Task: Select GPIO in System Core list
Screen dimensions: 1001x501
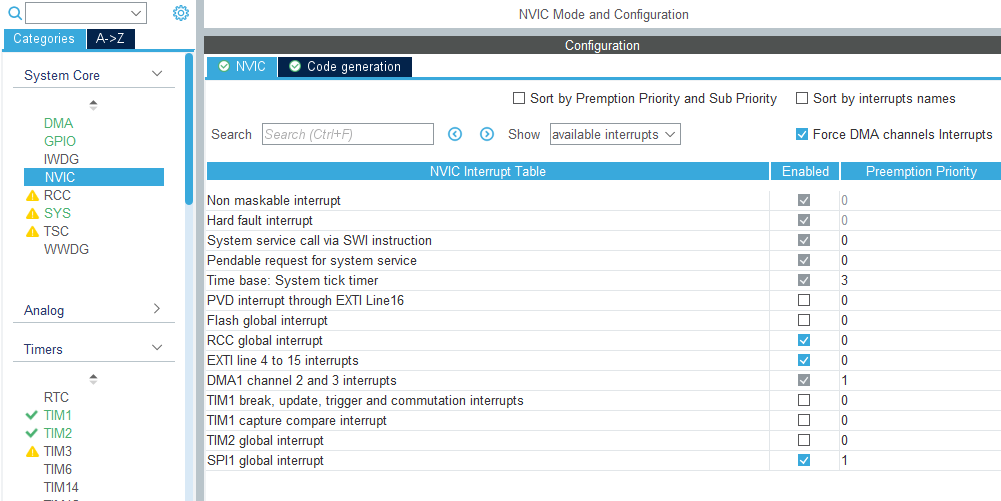Action: pyautogui.click(x=60, y=141)
